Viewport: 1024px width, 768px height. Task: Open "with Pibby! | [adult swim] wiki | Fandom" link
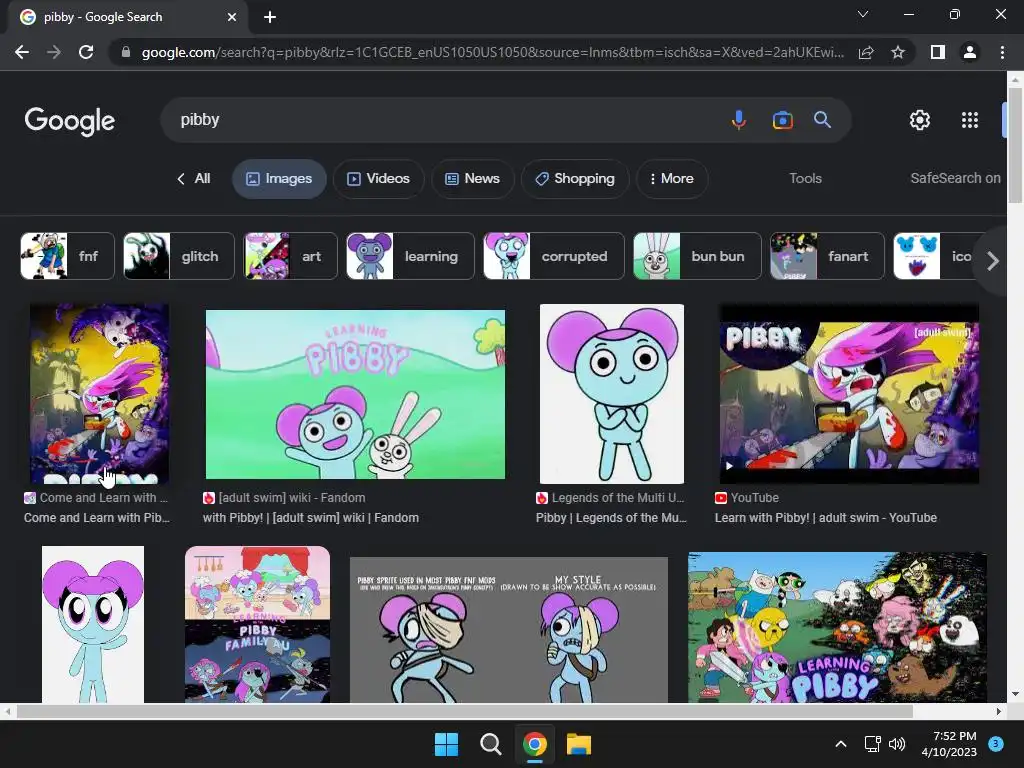click(311, 518)
